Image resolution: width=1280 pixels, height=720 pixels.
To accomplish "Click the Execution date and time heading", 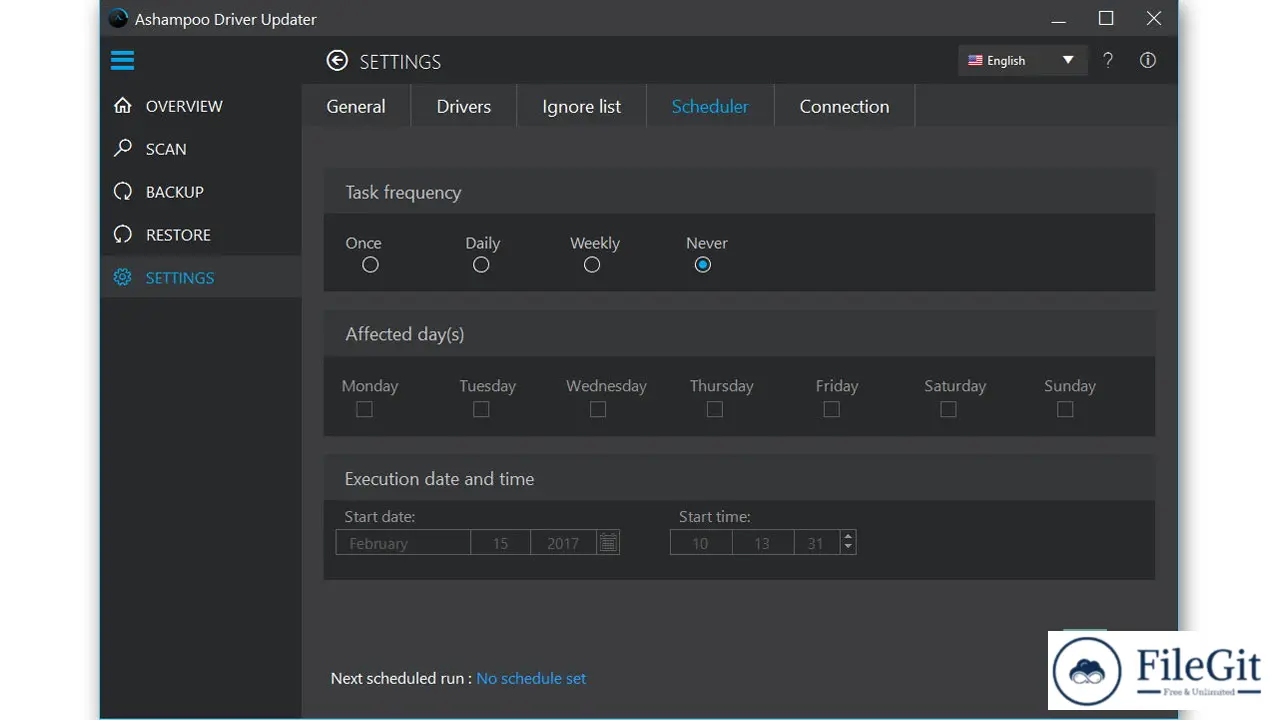I will coord(439,479).
